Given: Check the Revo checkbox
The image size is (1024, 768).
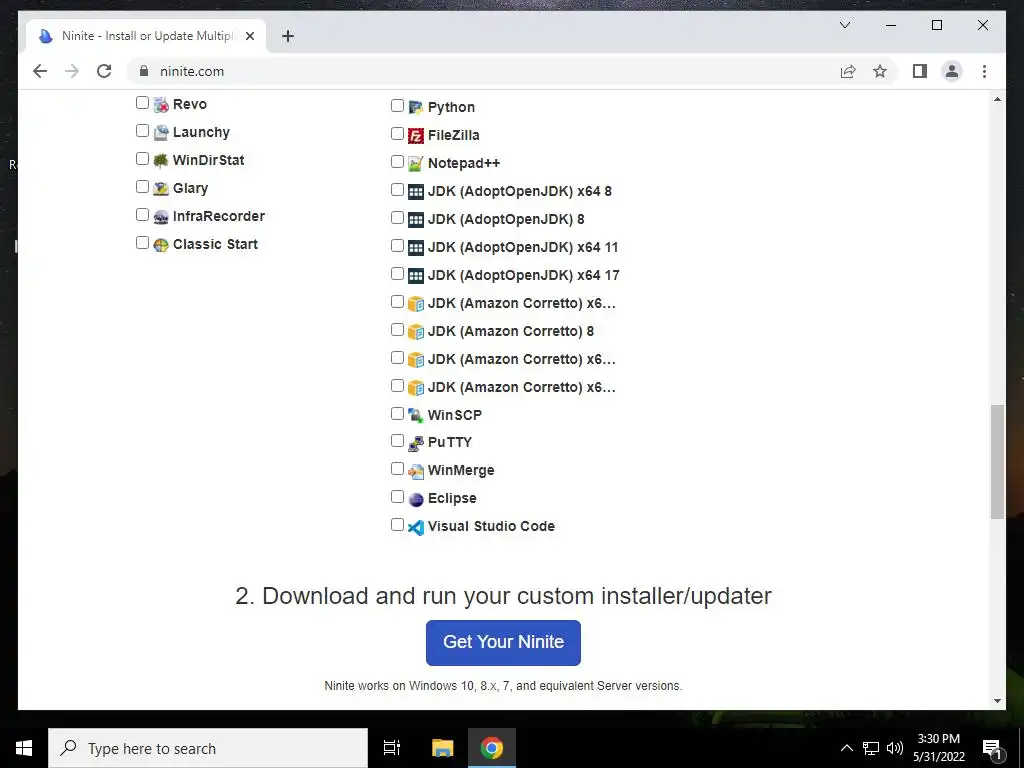Looking at the screenshot, I should pos(142,103).
